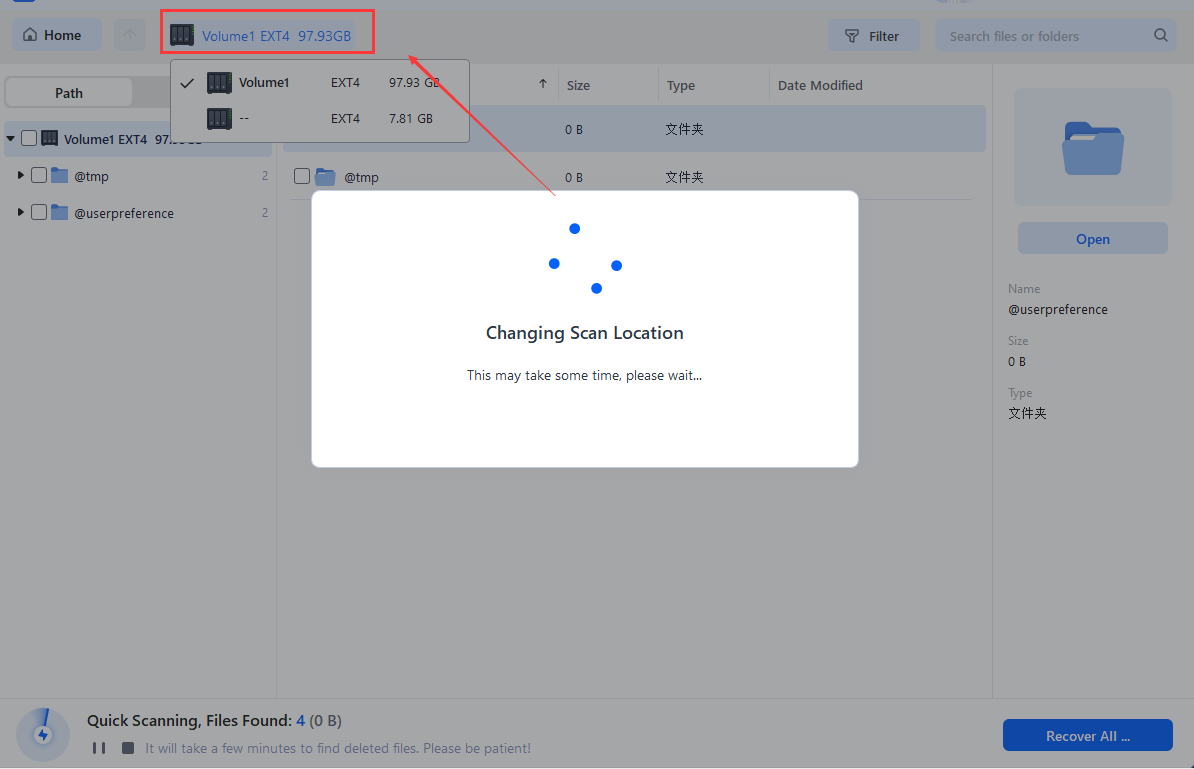Choose the unnamed EXT4 7.81 GB volume

pos(320,118)
